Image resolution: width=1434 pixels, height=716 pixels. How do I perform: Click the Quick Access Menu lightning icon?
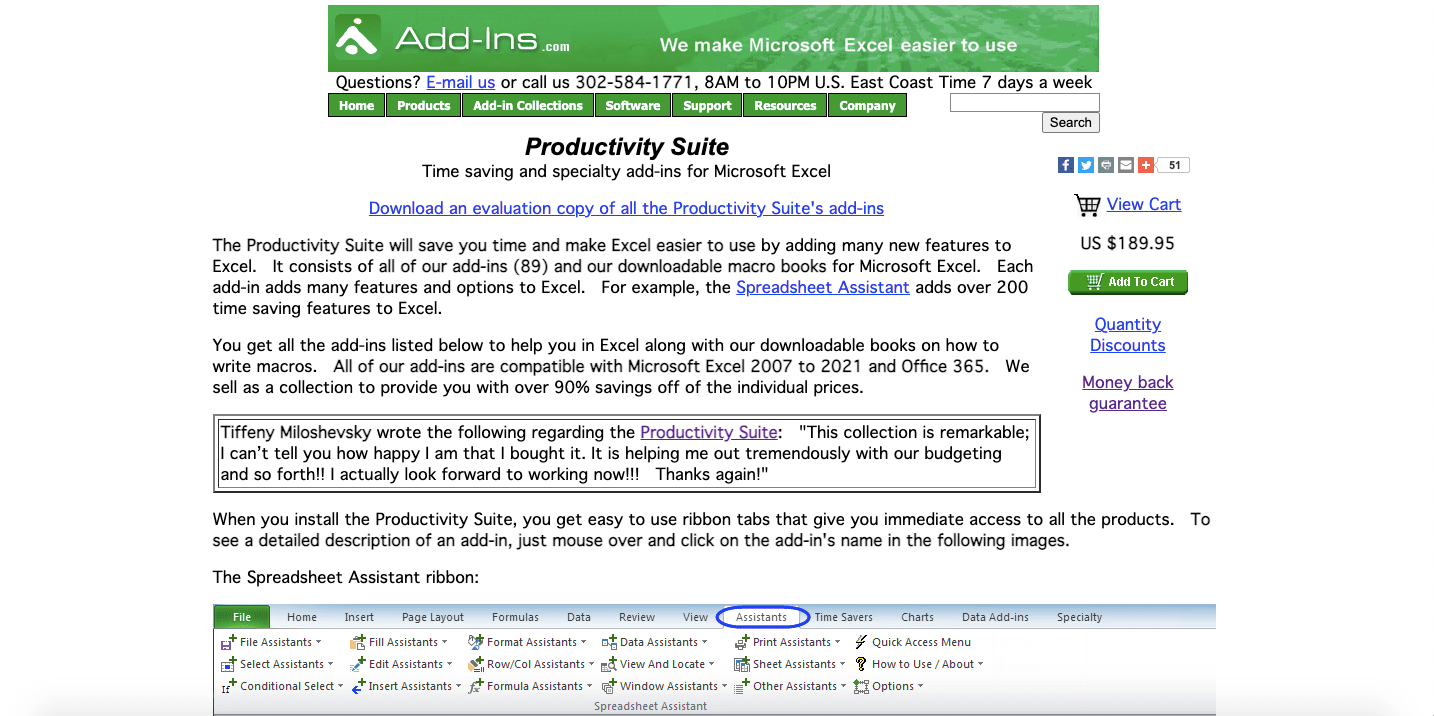pyautogui.click(x=861, y=642)
